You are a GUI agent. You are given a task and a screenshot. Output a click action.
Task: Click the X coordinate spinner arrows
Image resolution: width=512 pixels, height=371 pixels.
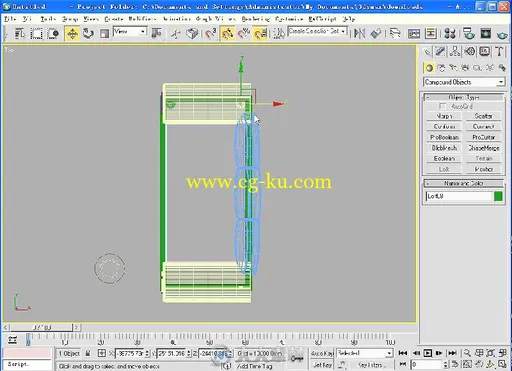147,353
